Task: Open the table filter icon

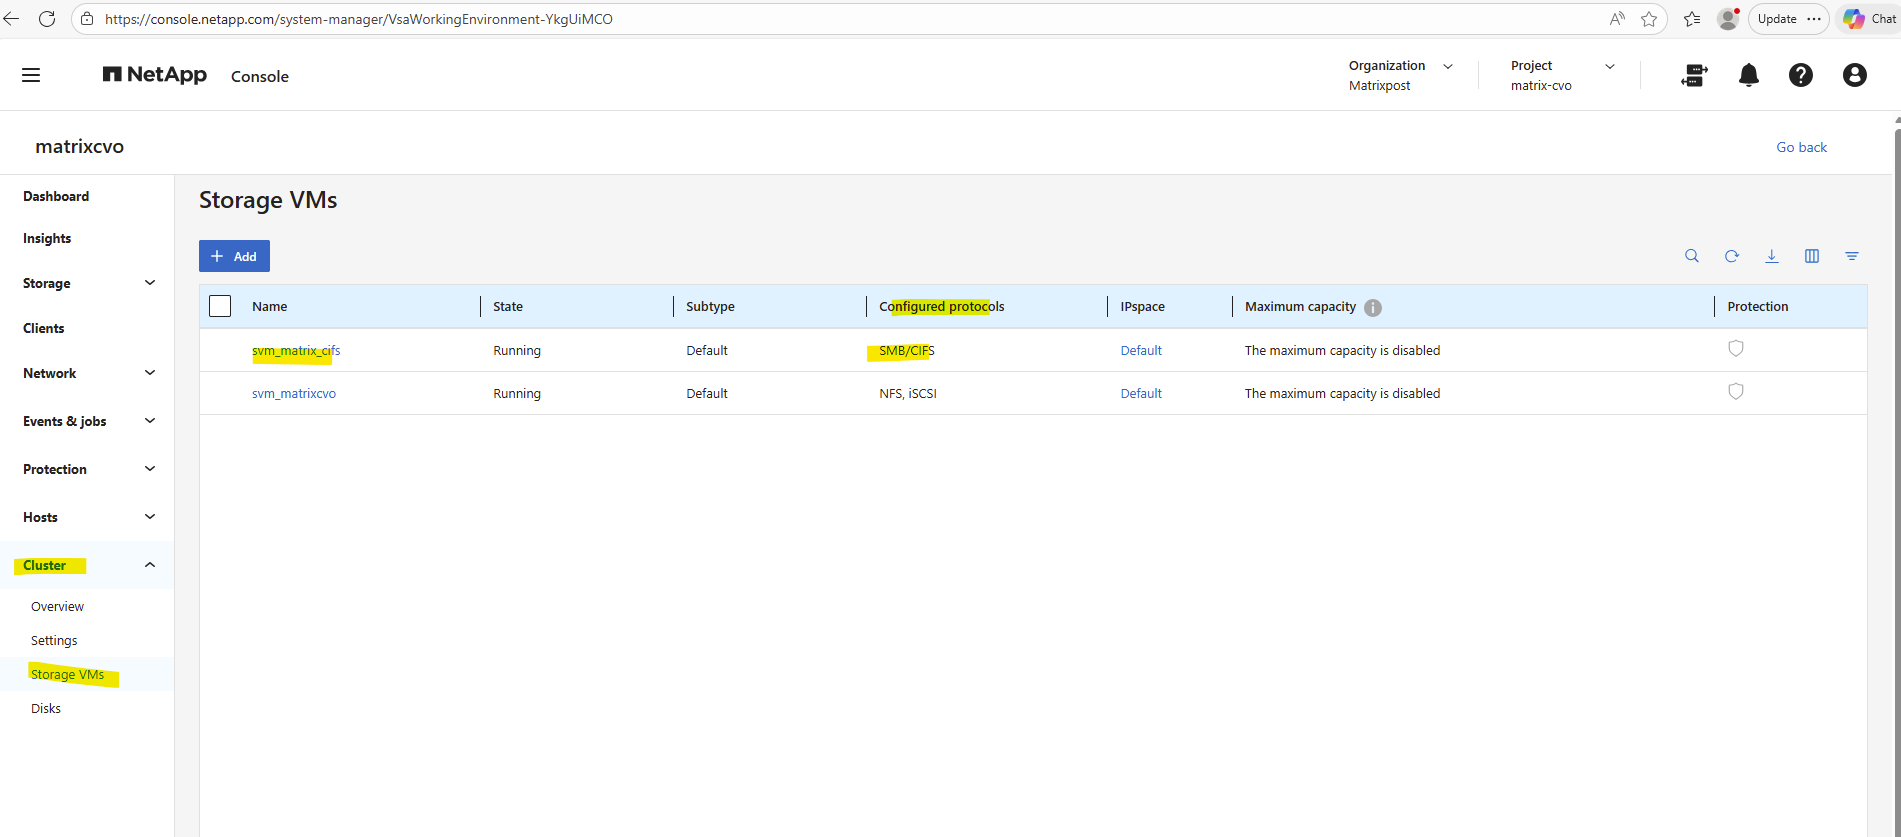Action: coord(1851,256)
